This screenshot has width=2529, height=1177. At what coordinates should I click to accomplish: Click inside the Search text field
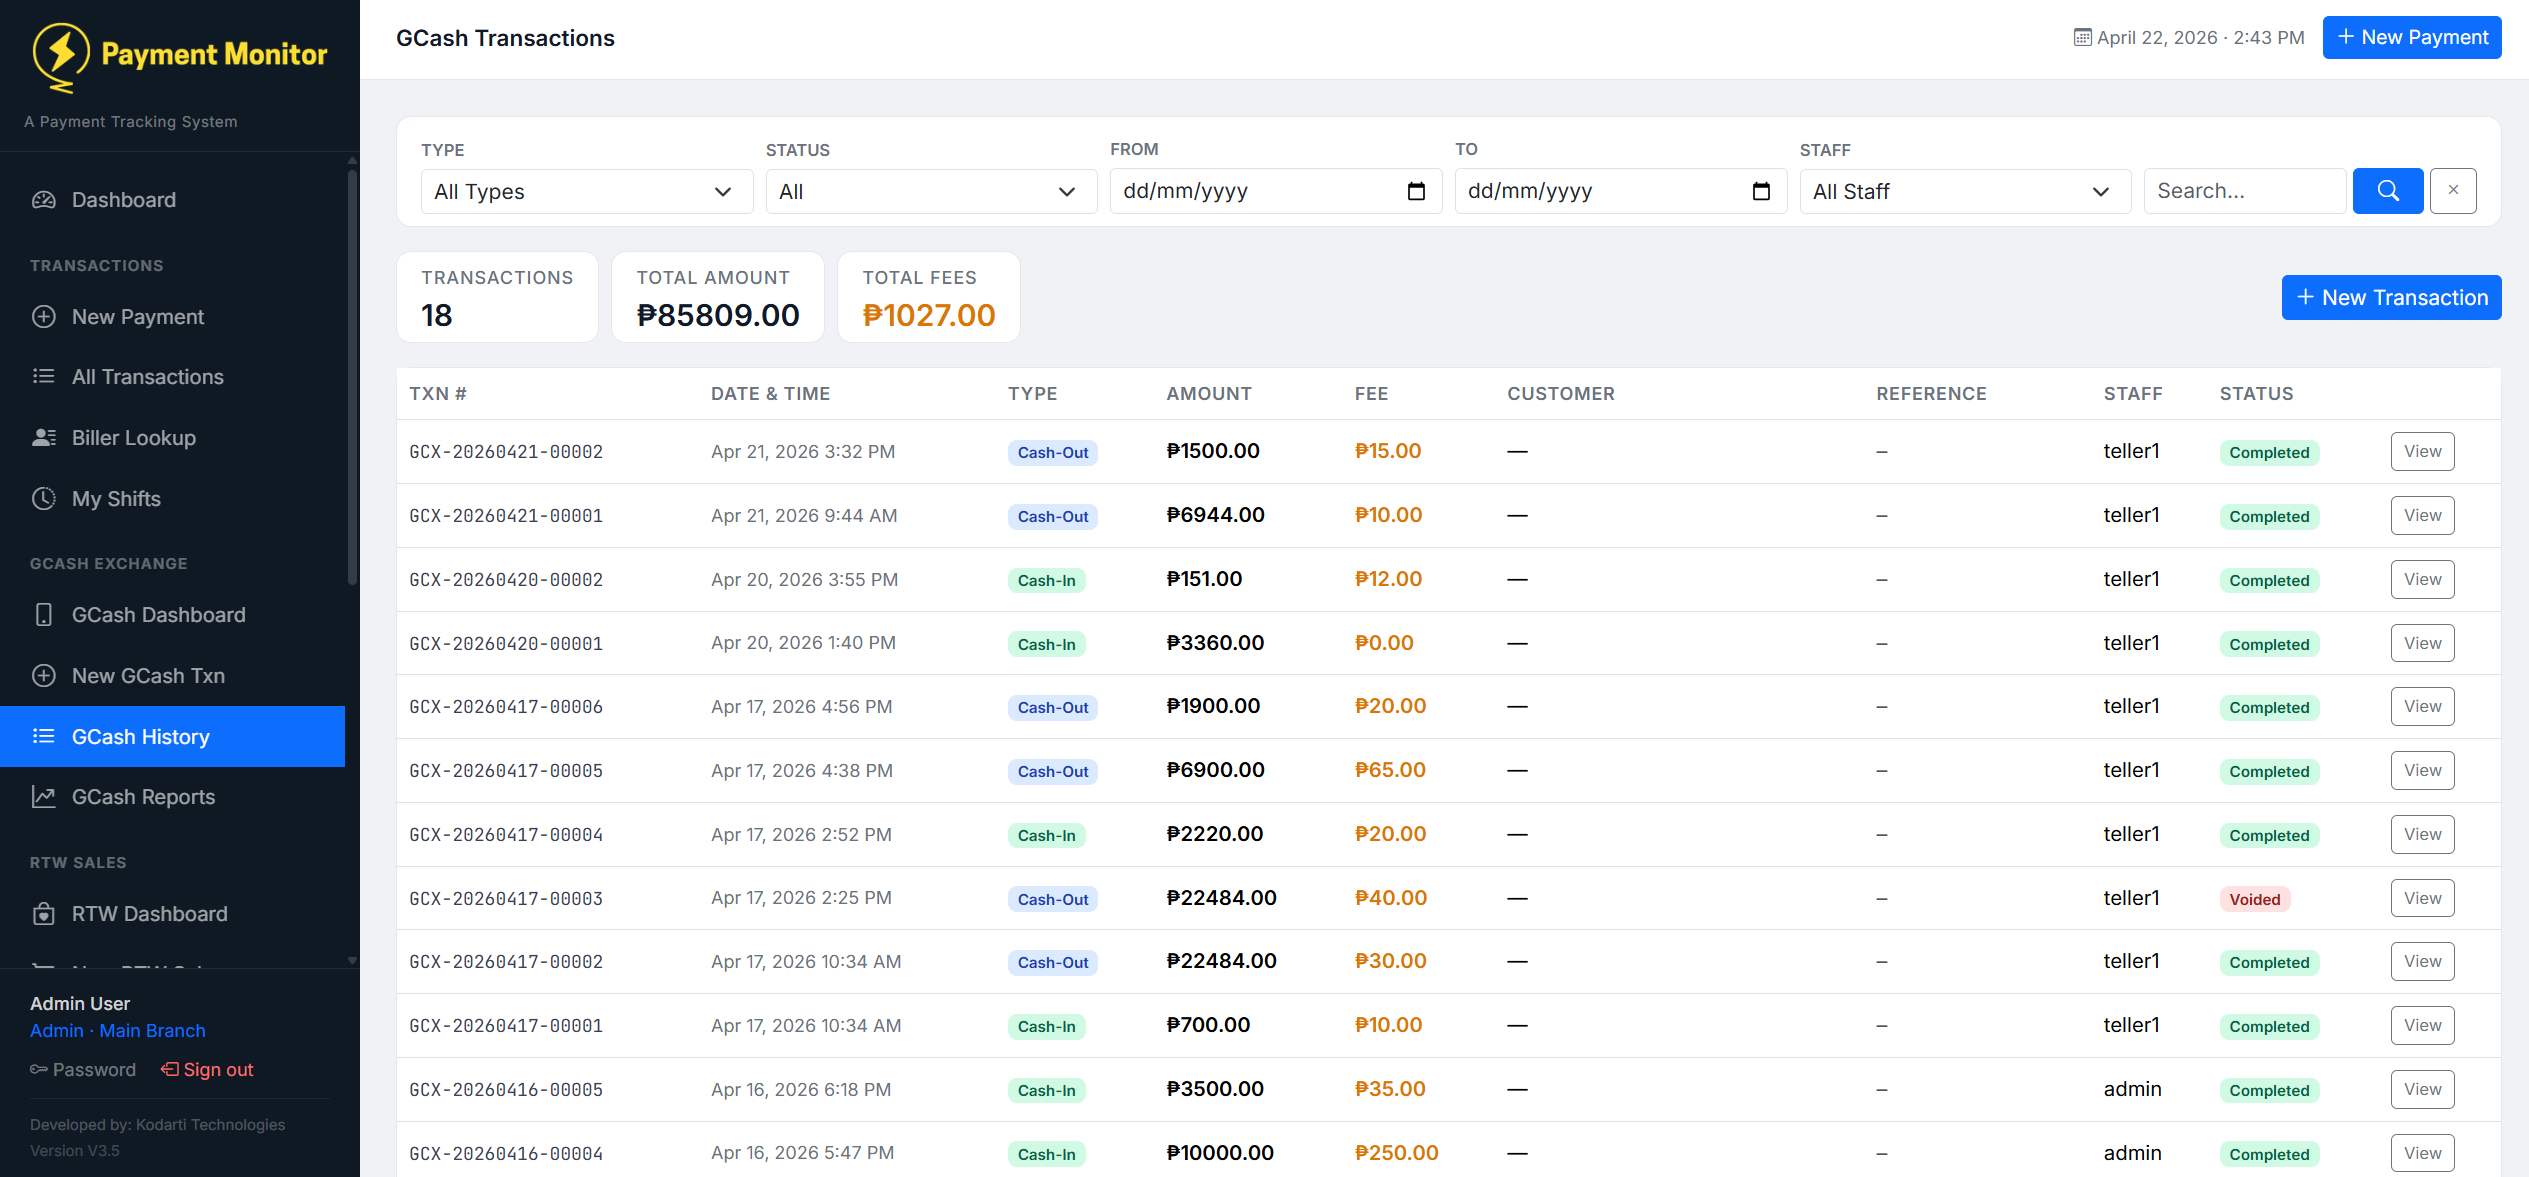pos(2244,190)
